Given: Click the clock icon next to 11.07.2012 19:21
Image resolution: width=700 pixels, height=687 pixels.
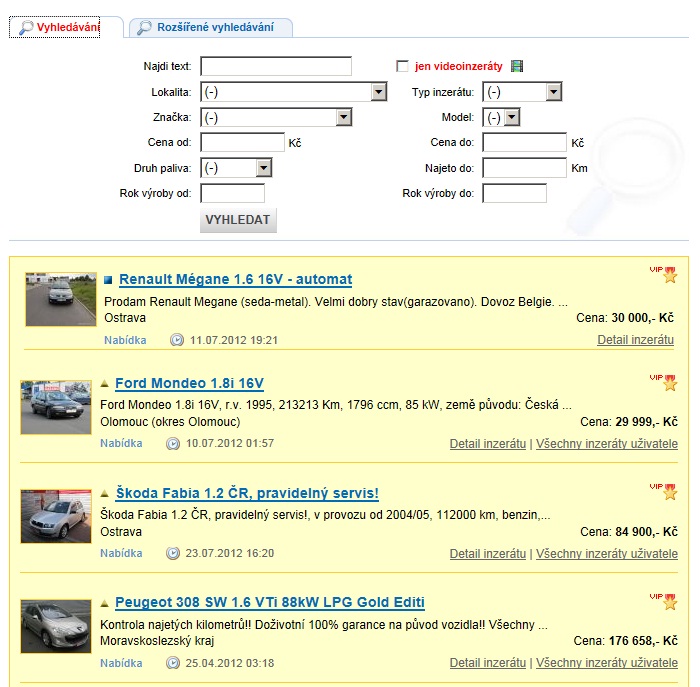Looking at the screenshot, I should tap(177, 340).
